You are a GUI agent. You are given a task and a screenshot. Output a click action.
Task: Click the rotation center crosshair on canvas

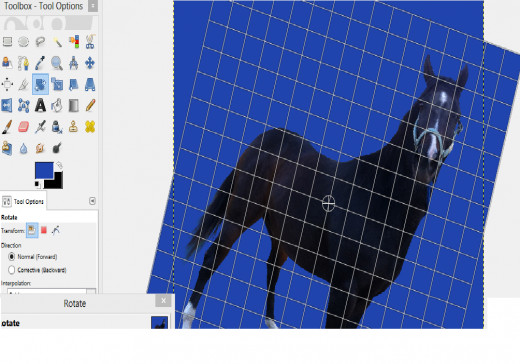coord(328,203)
